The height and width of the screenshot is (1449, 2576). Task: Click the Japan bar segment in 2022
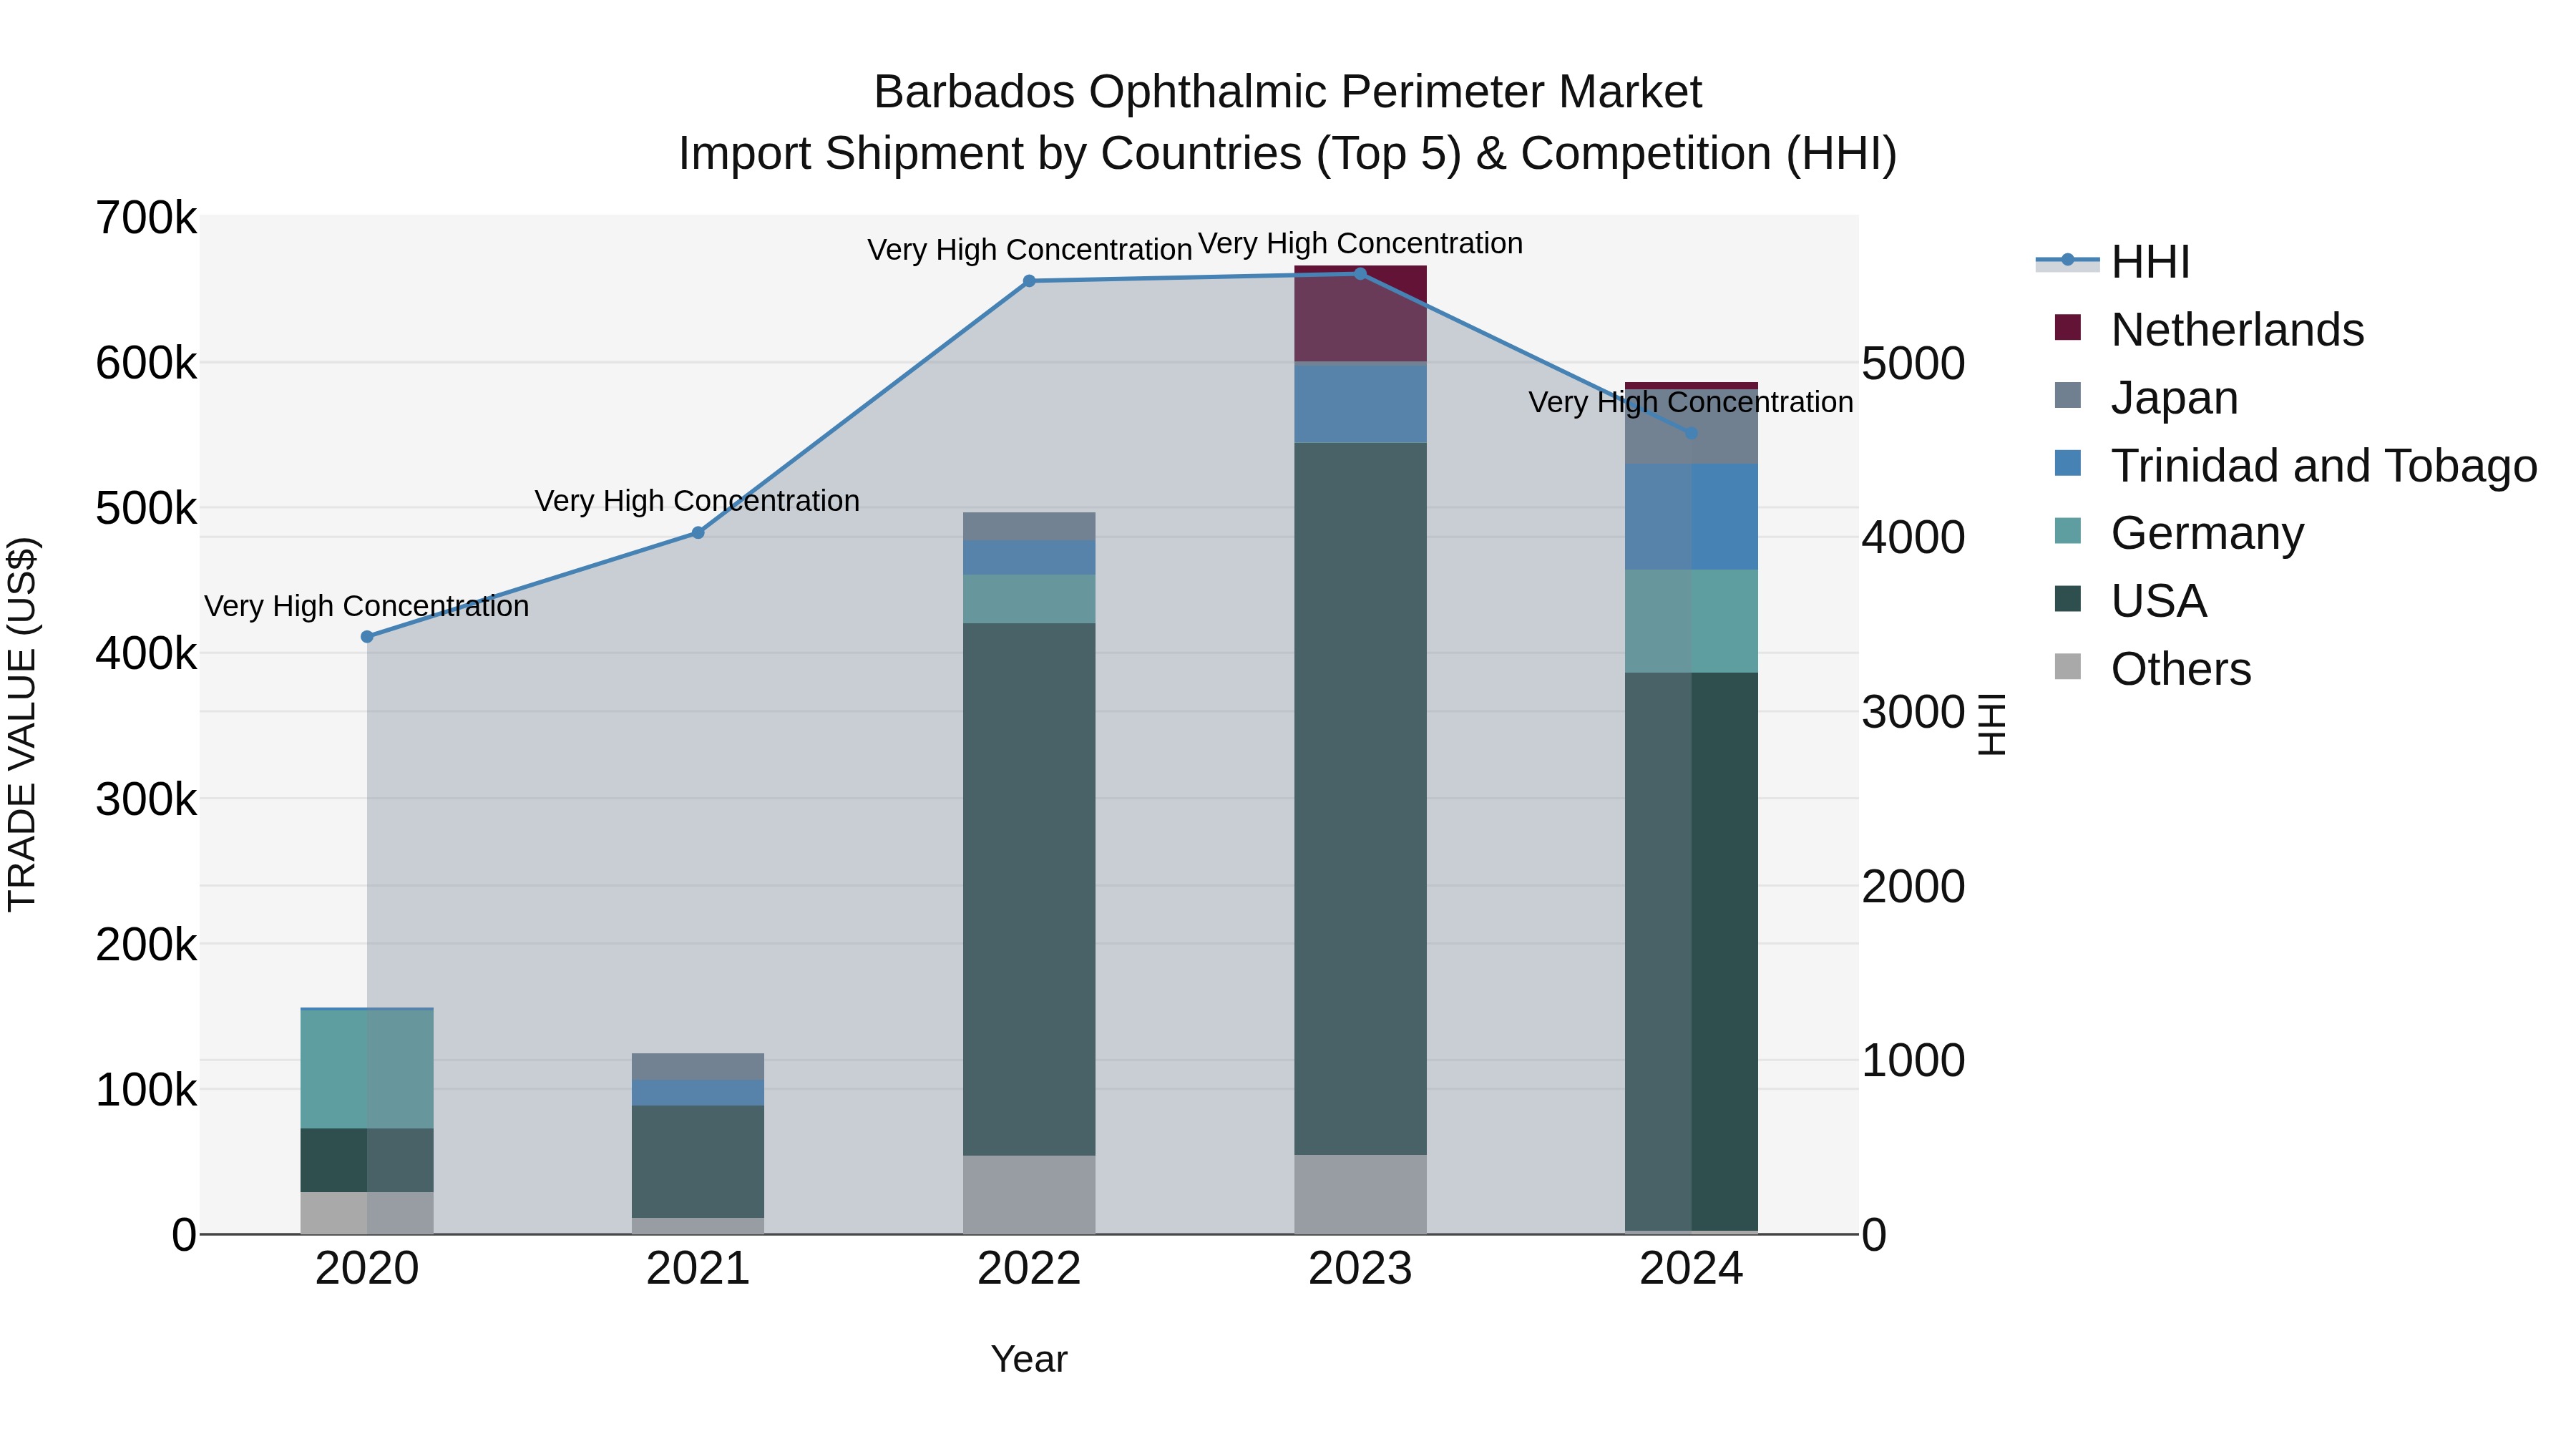point(1029,527)
